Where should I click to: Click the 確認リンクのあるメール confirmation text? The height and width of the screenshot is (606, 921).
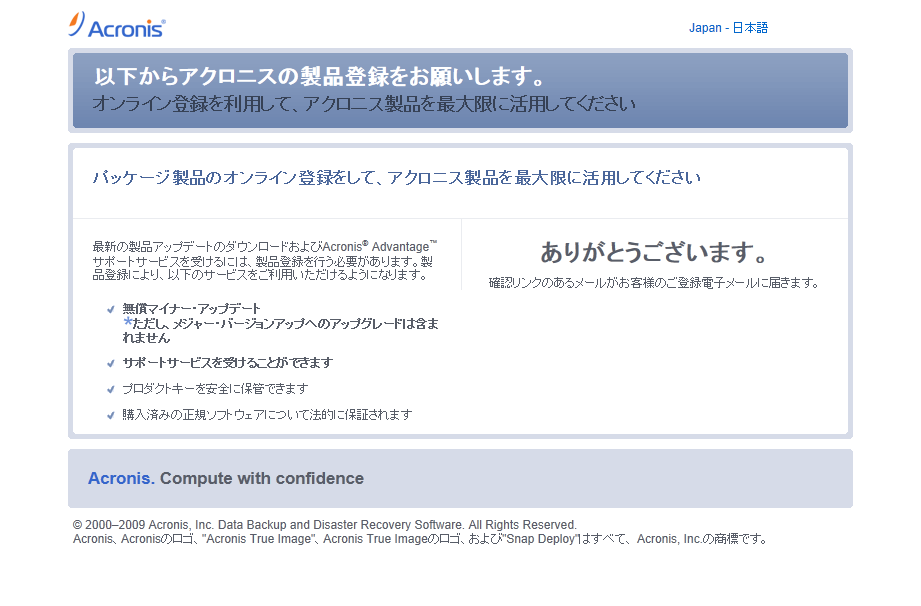[654, 283]
